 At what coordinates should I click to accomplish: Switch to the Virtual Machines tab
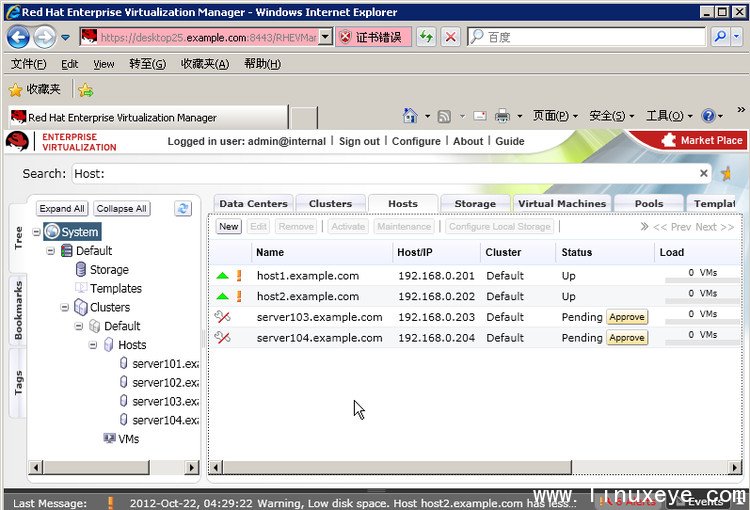(x=562, y=203)
